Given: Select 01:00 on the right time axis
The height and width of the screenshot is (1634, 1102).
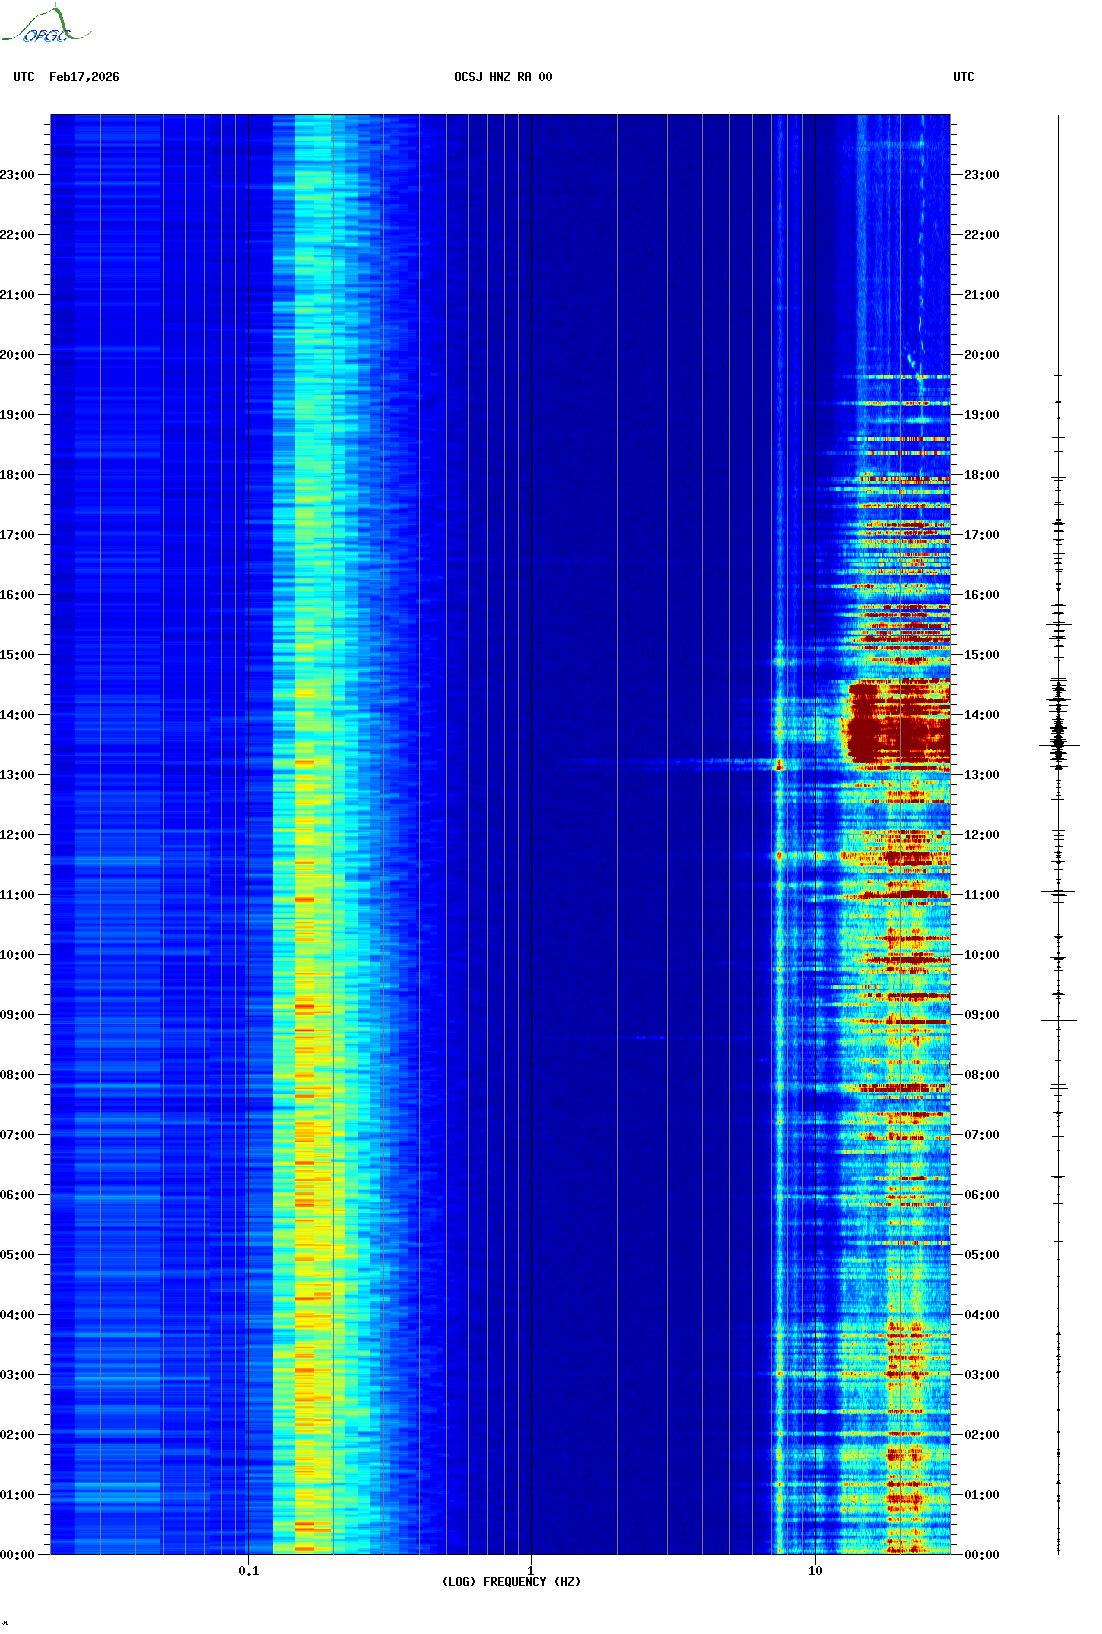Looking at the screenshot, I should (982, 1495).
